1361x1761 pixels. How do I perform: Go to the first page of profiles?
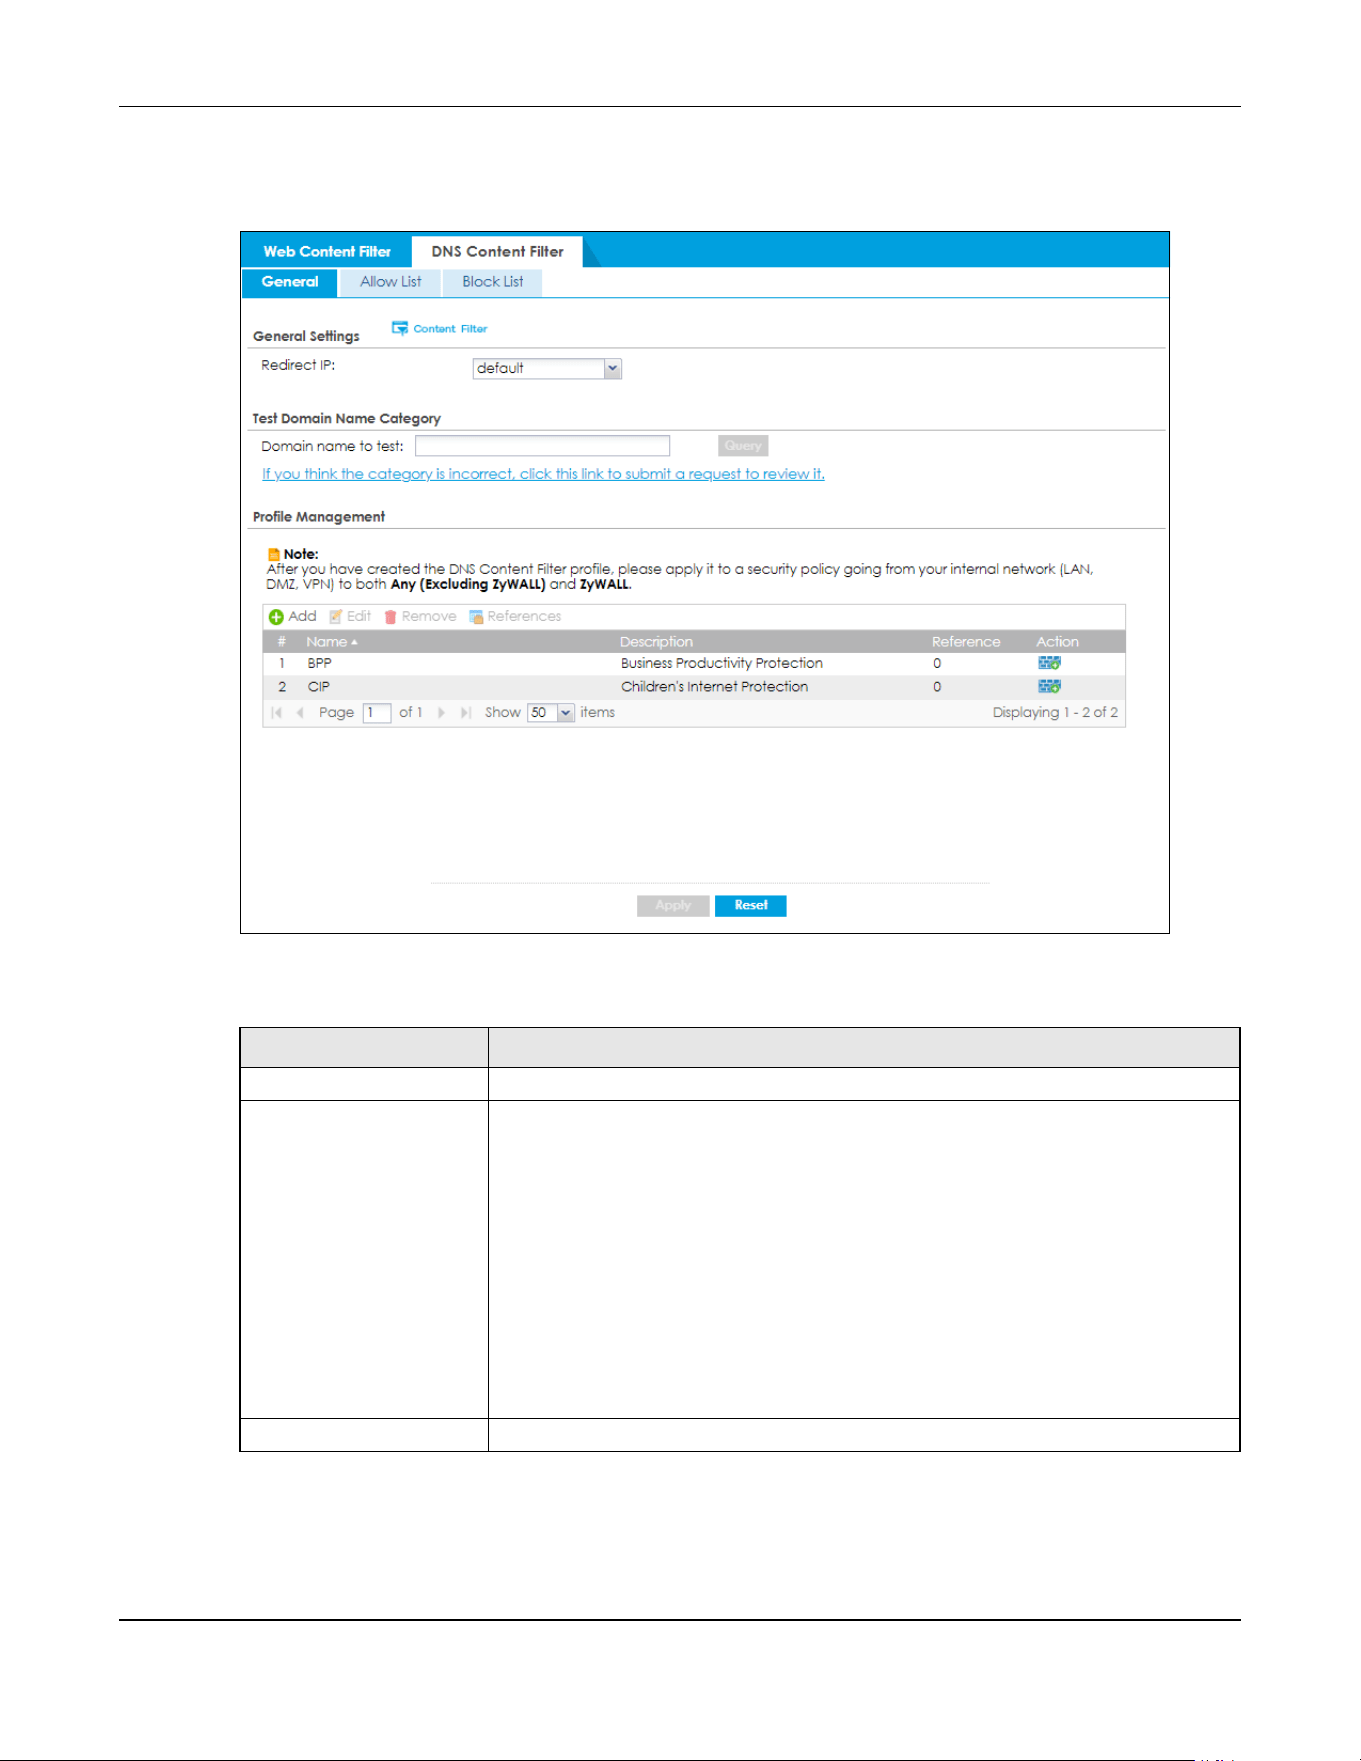tap(277, 713)
